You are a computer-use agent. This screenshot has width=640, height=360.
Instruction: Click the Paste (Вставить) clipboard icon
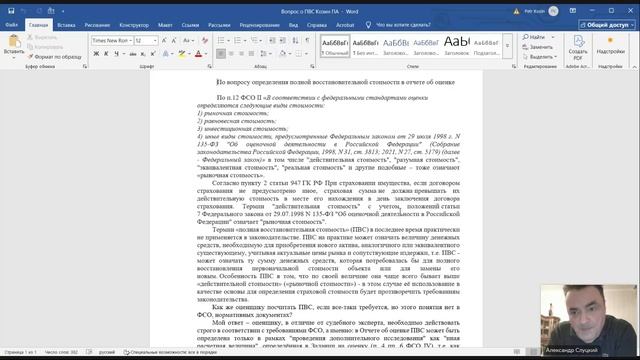[14, 42]
